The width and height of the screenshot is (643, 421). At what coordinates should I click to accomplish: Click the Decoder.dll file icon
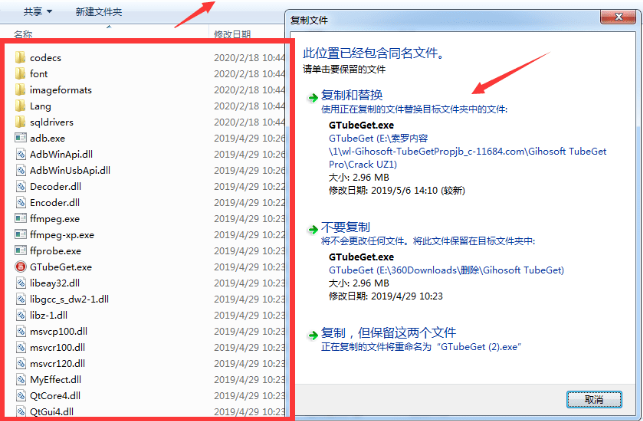click(21, 187)
